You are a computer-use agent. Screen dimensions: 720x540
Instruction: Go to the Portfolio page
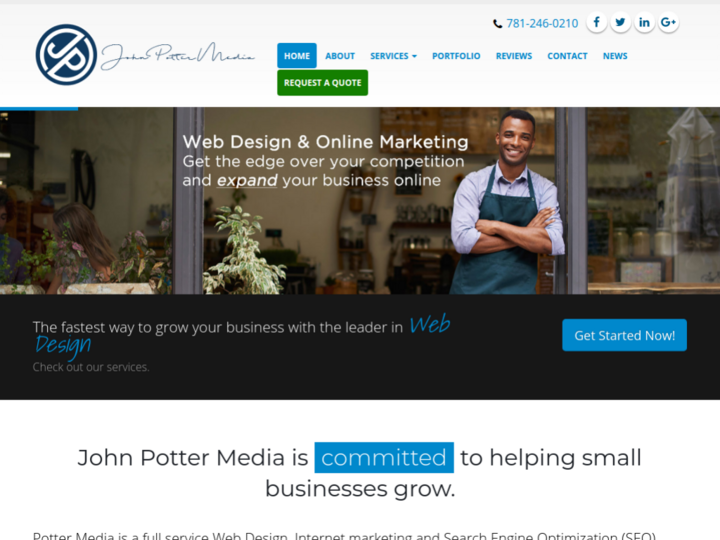[456, 56]
